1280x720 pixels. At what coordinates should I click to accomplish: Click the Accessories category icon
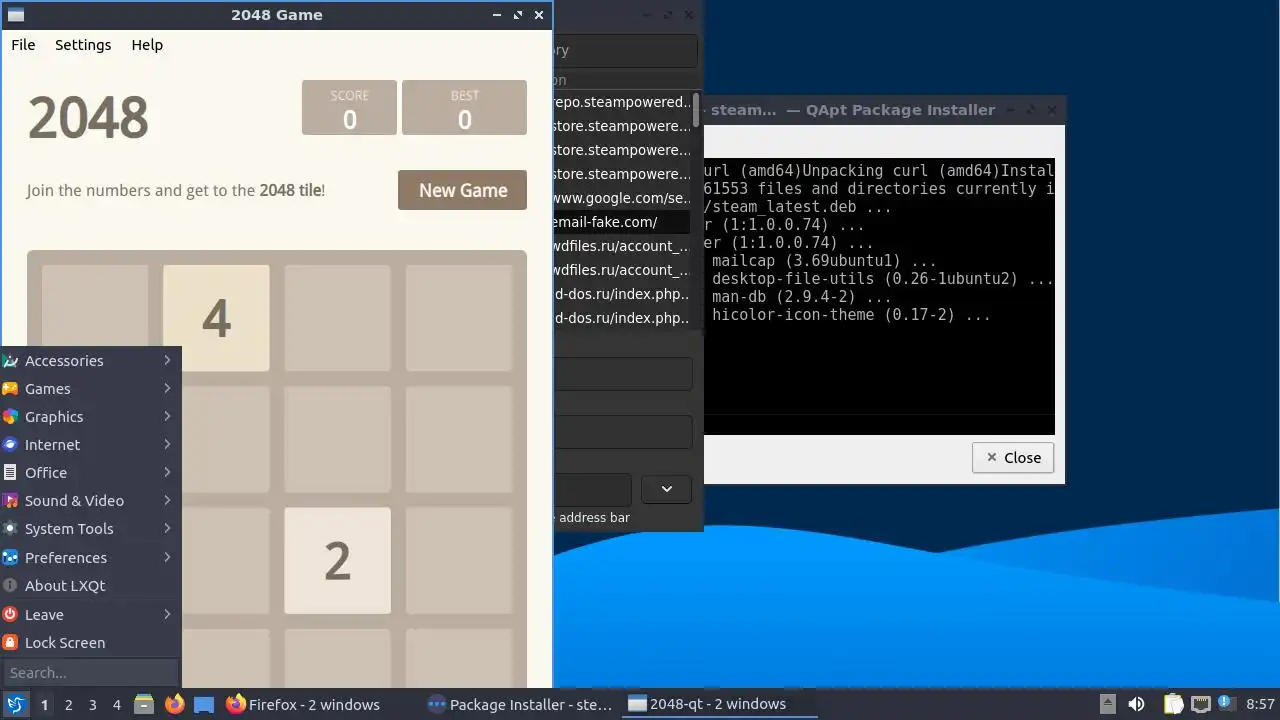tap(10, 361)
